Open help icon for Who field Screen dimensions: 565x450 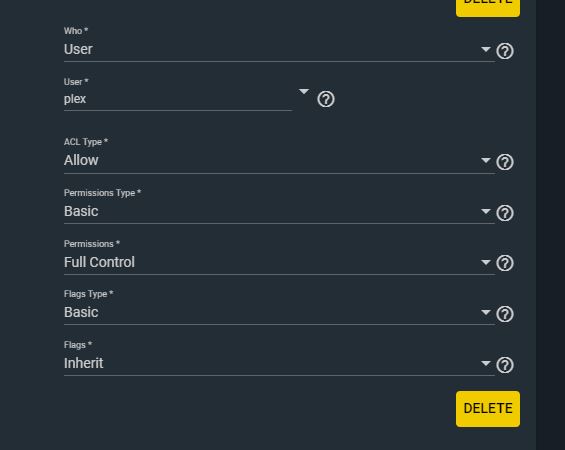pyautogui.click(x=505, y=51)
